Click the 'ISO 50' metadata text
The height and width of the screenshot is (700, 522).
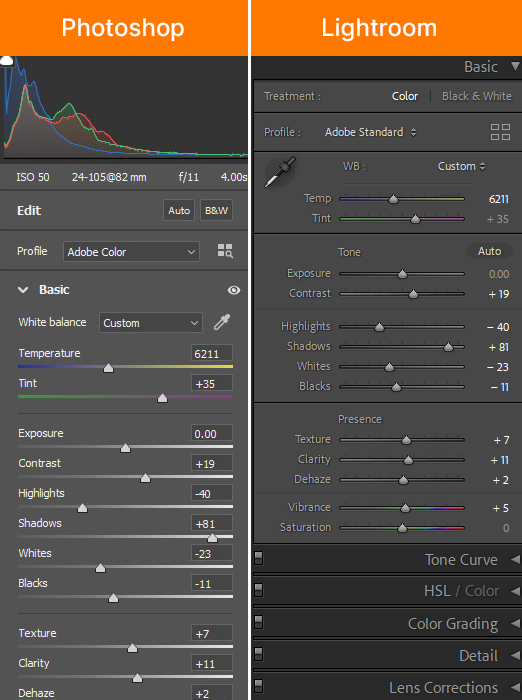[x=33, y=177]
